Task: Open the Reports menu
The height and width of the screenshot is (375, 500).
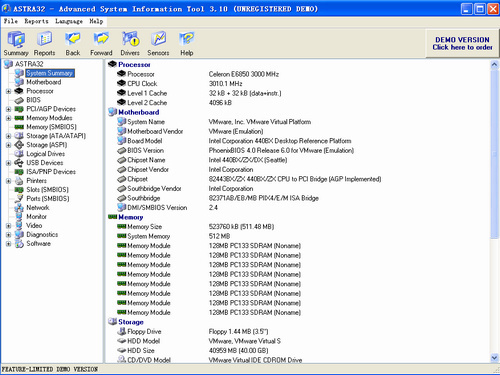Action: pos(36,21)
